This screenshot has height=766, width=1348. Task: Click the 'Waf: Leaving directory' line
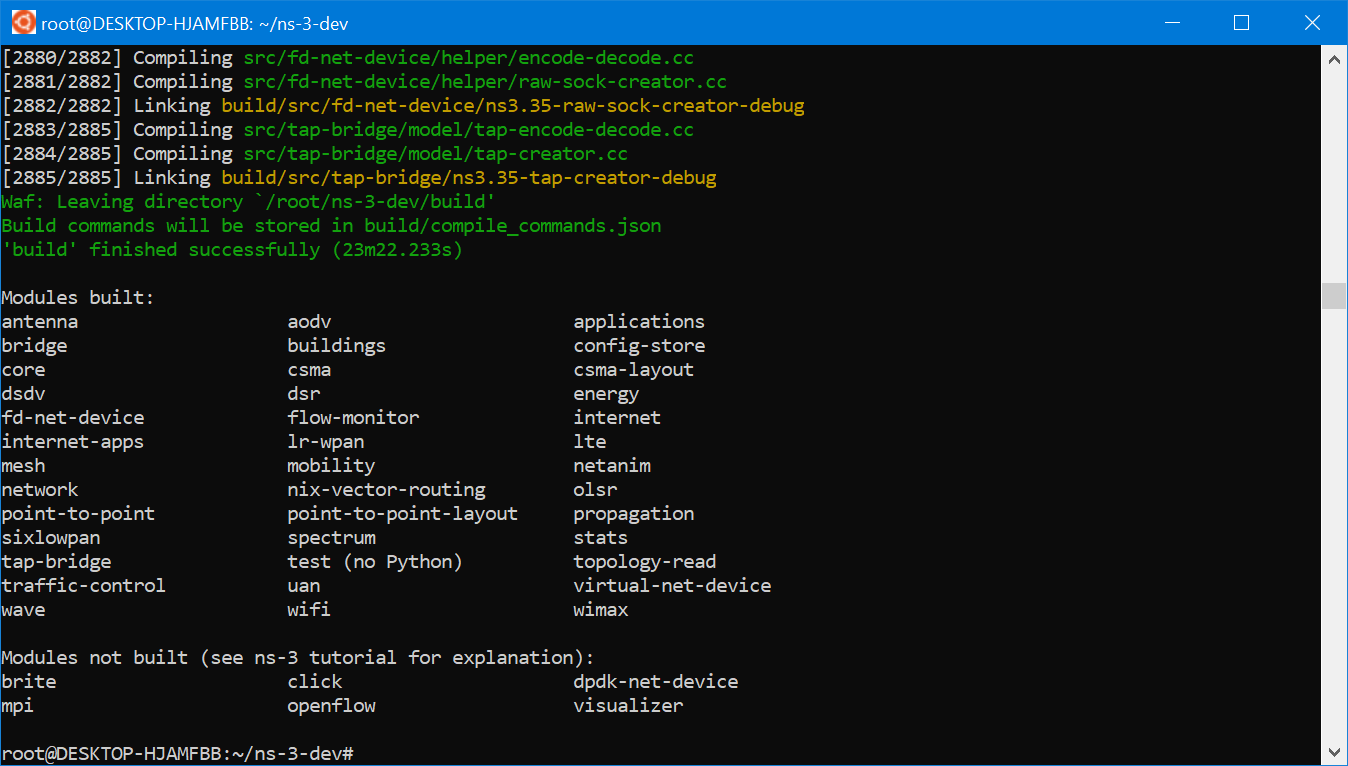coord(249,202)
